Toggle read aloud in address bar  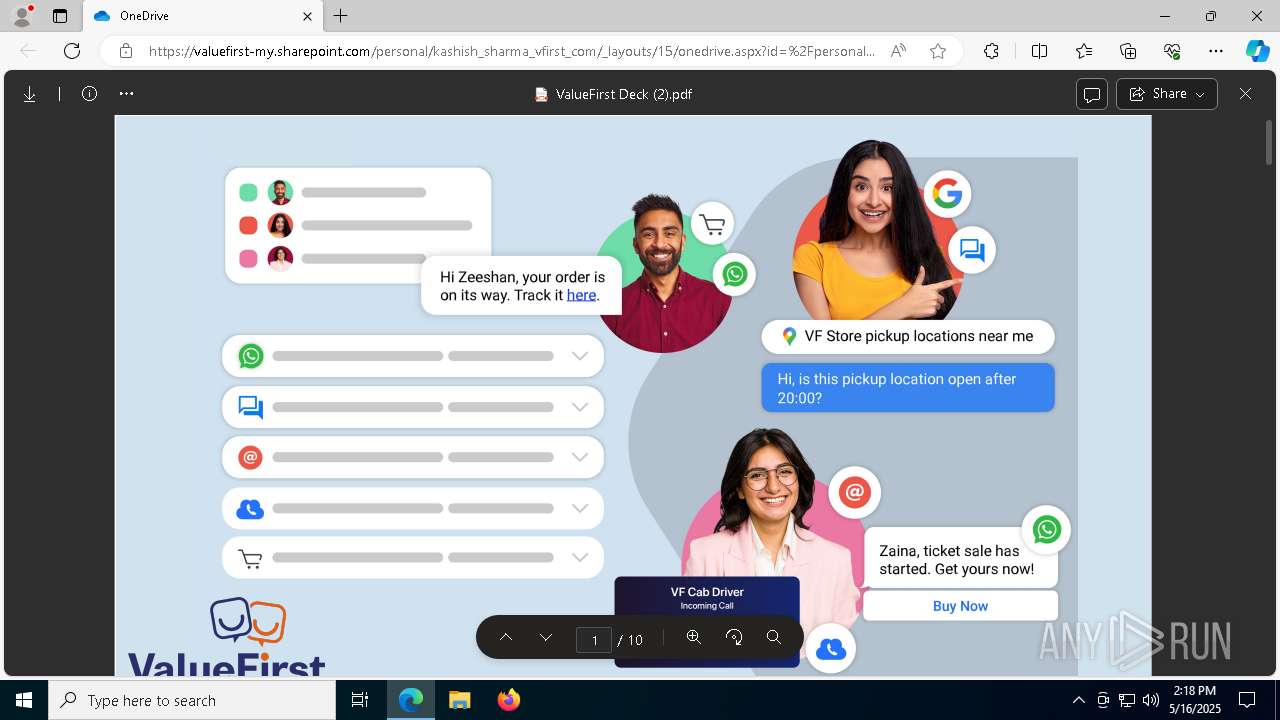tap(898, 51)
